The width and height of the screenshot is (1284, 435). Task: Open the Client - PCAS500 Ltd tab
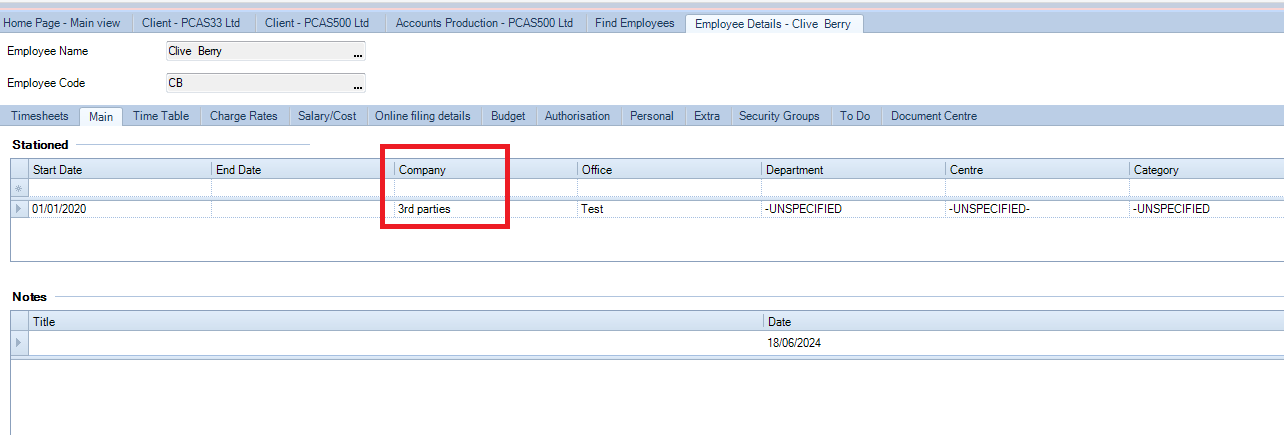click(319, 23)
